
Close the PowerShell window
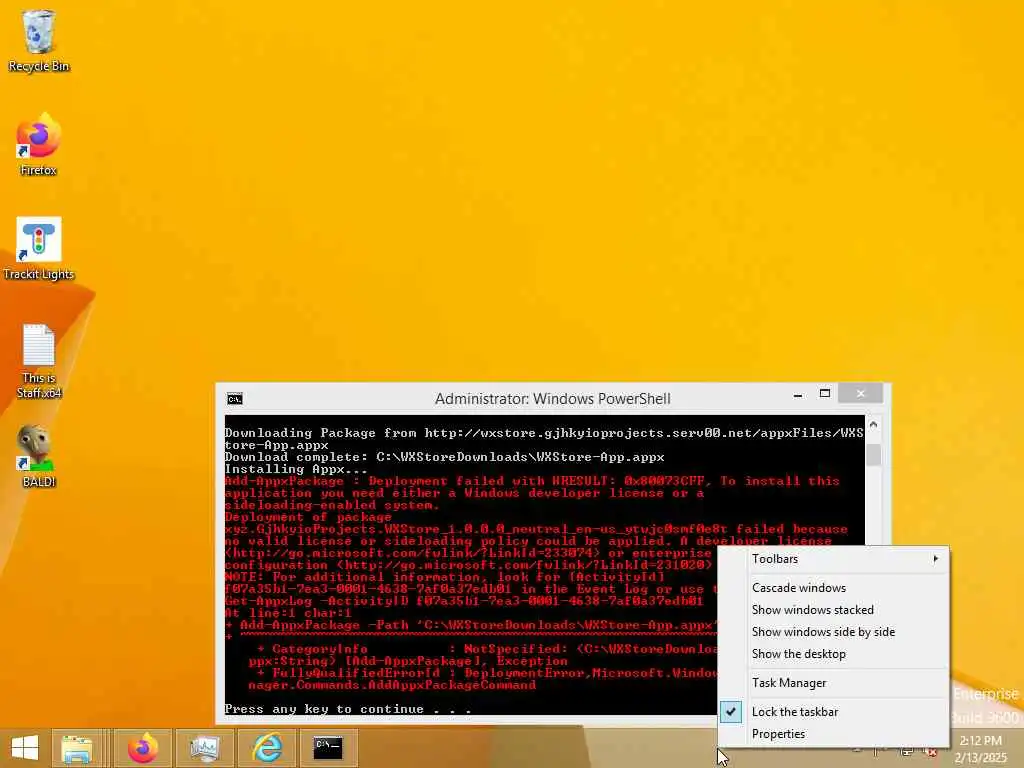860,393
